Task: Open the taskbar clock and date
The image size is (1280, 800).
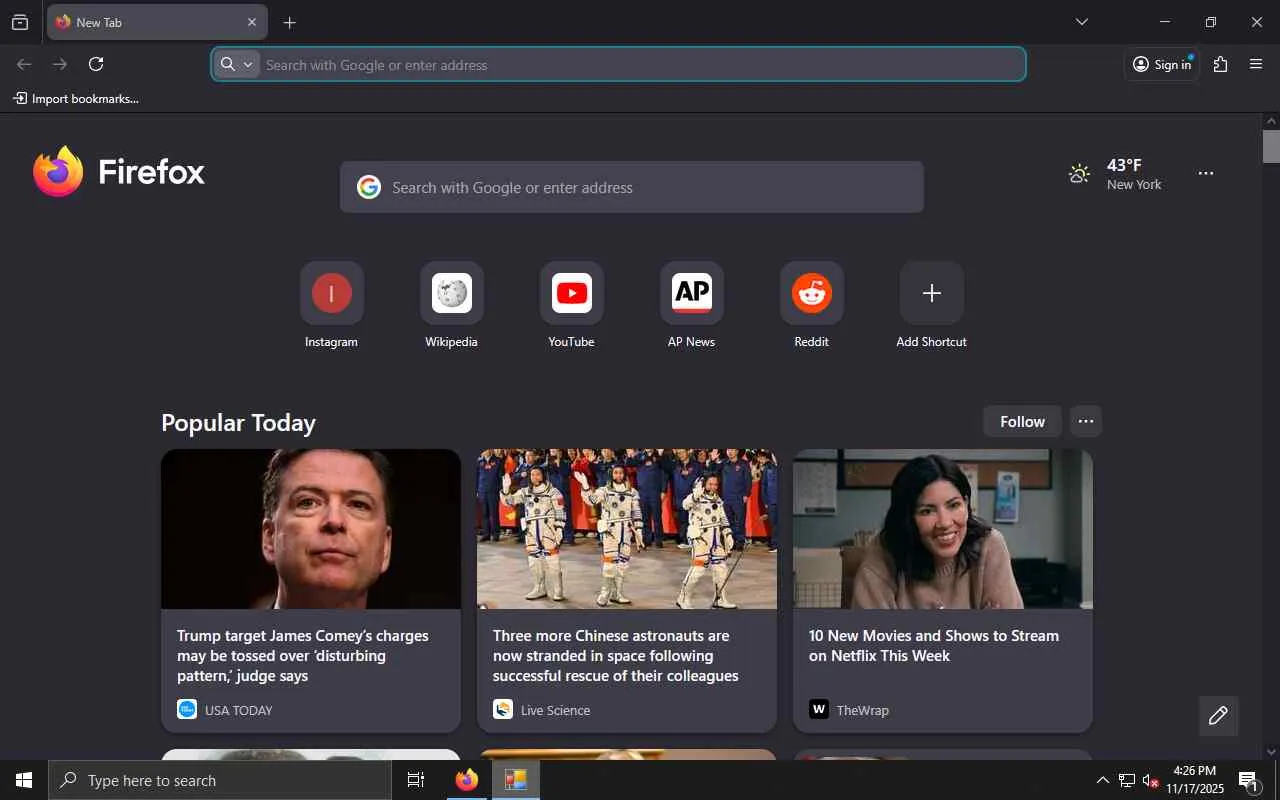Action: tap(1195, 780)
